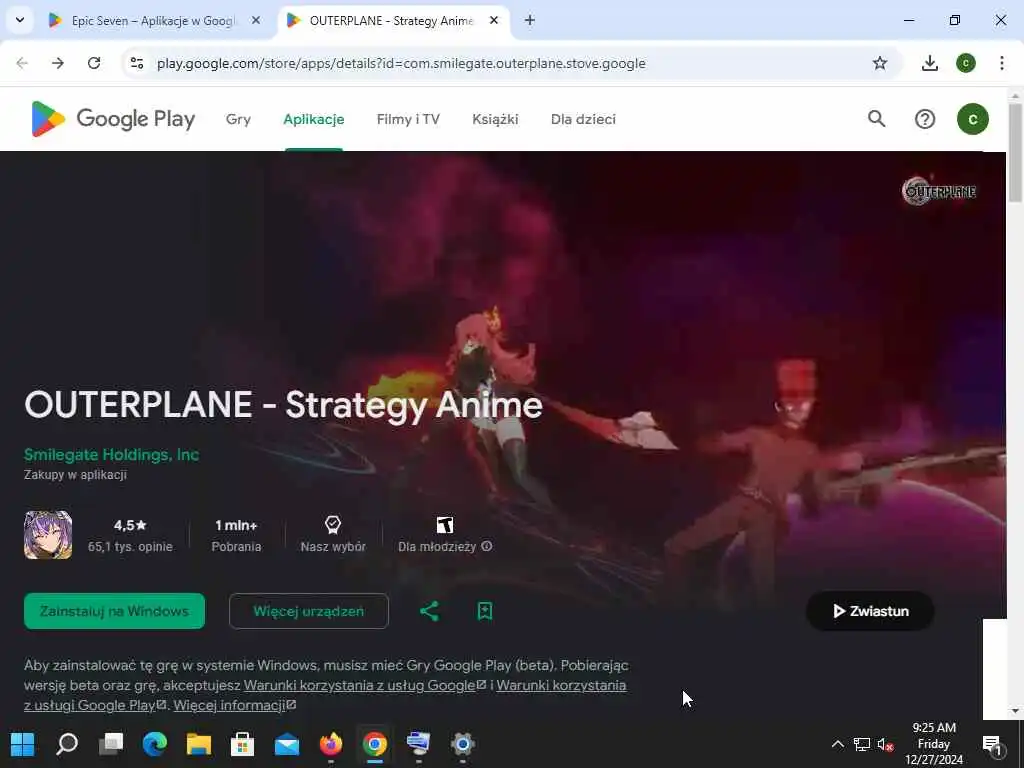1024x768 pixels.
Task: Click the Google Play logo
Action: click(113, 119)
